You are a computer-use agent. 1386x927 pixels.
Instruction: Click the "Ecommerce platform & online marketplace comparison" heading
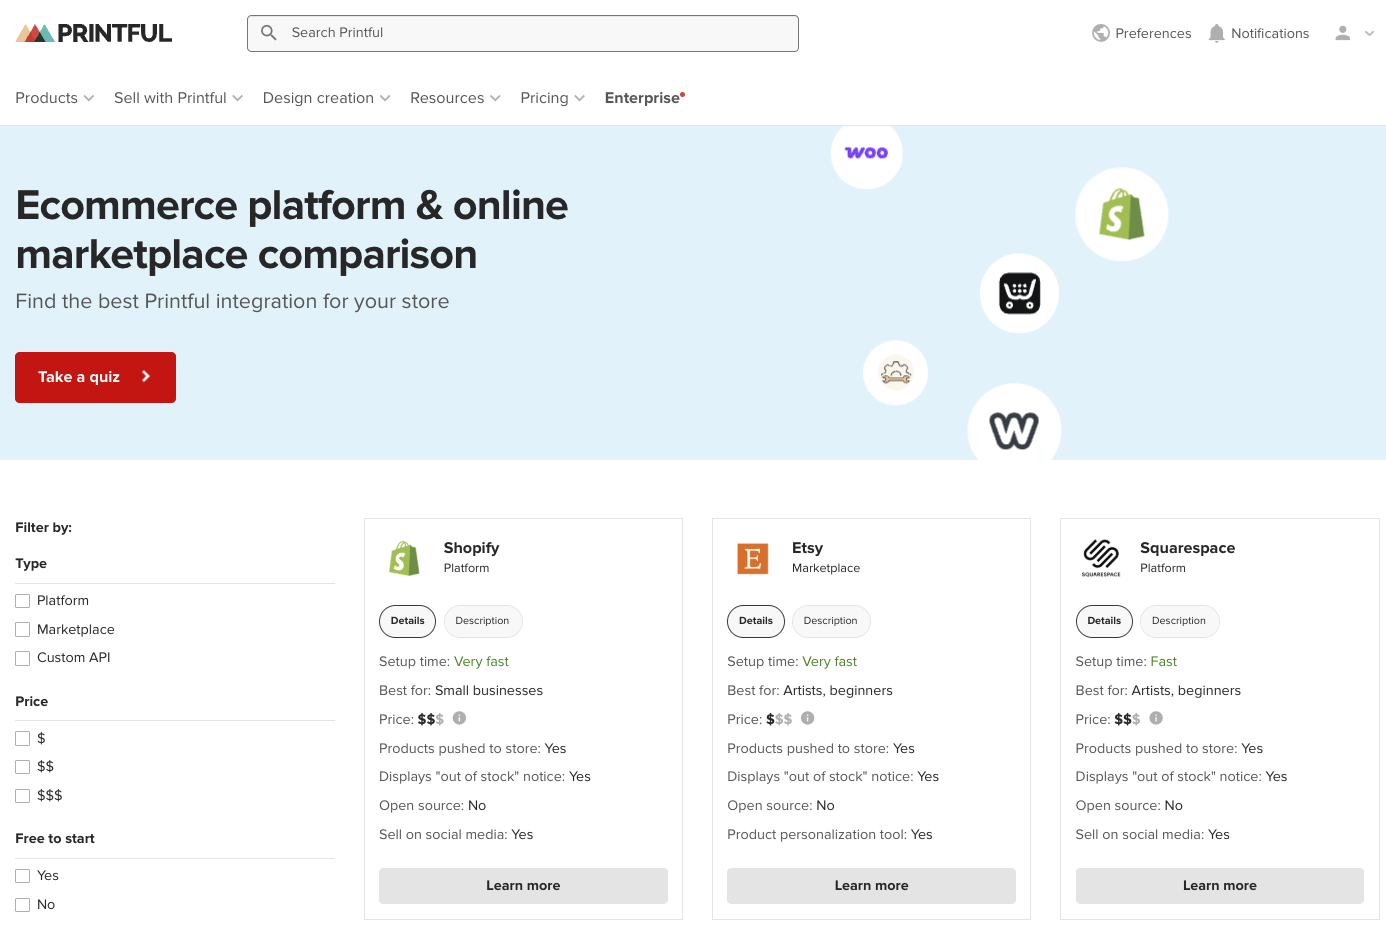click(292, 230)
